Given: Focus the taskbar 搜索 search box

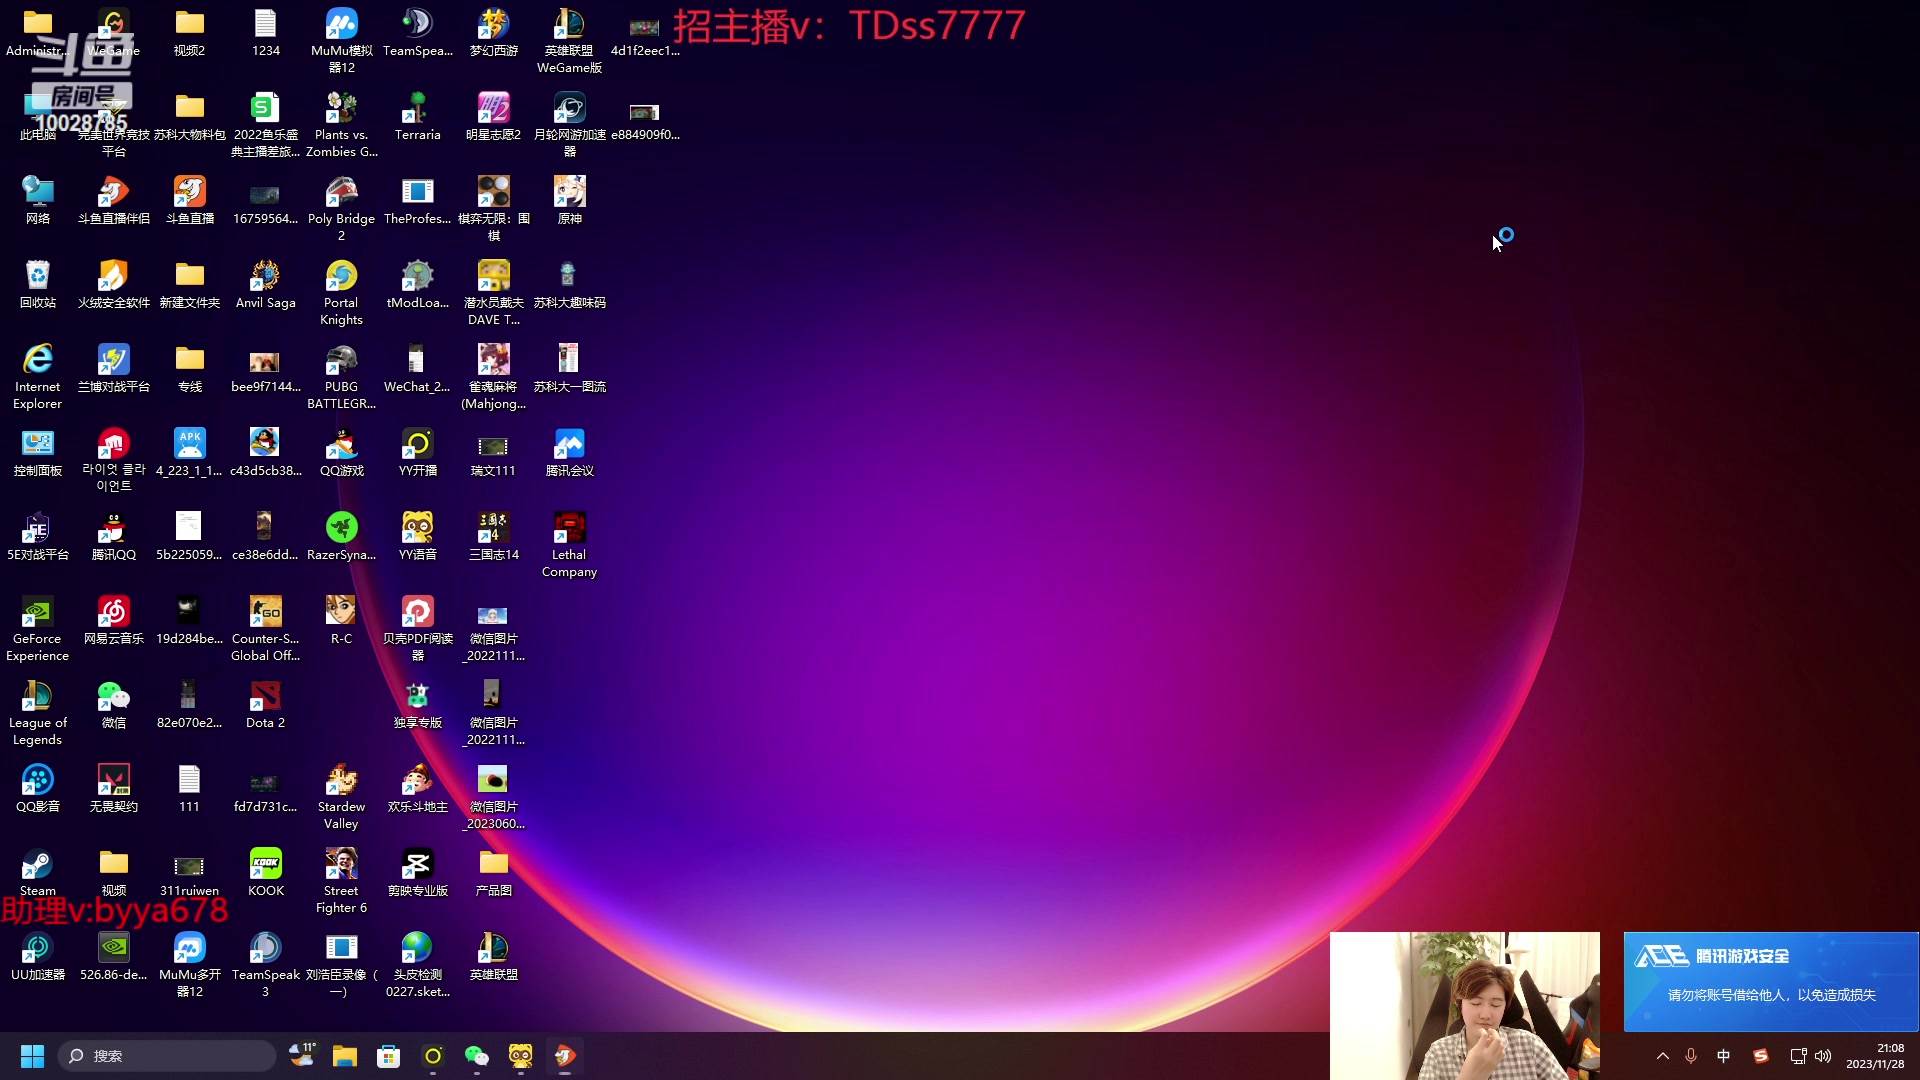Looking at the screenshot, I should tap(167, 1056).
